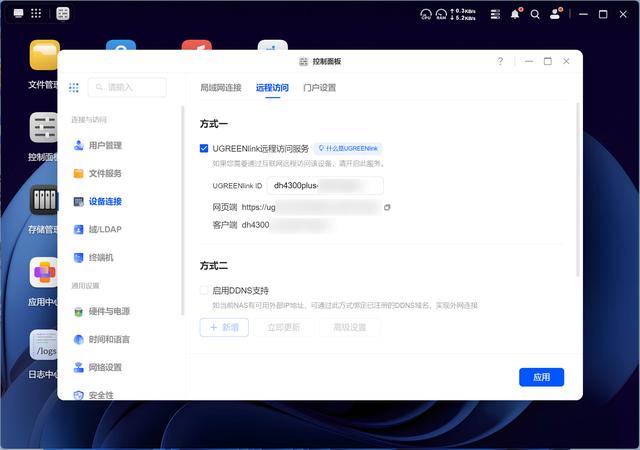
Task: Click the 新增 add button
Action: point(224,327)
